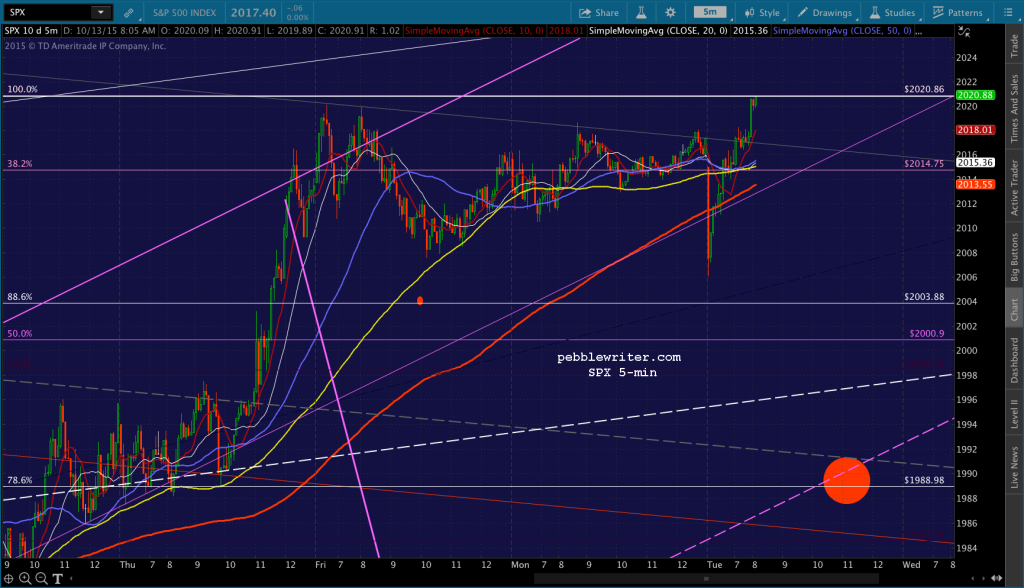Select the text T tool icon
This screenshot has height=588, width=1024.
57,578
